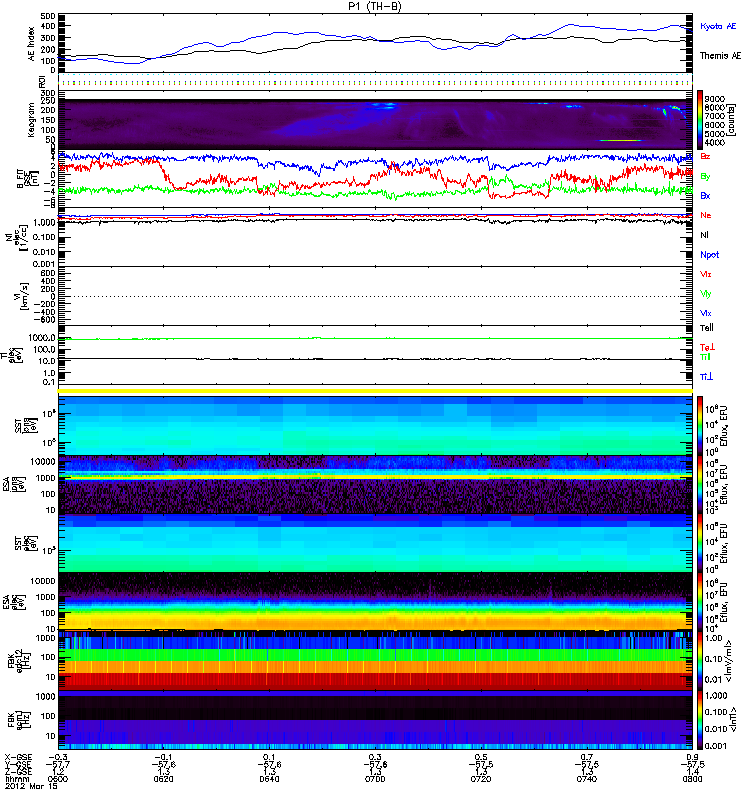Image resolution: width=750 pixels, height=800 pixels.
Task: Click the "0620" time axis label
Action: point(163,779)
